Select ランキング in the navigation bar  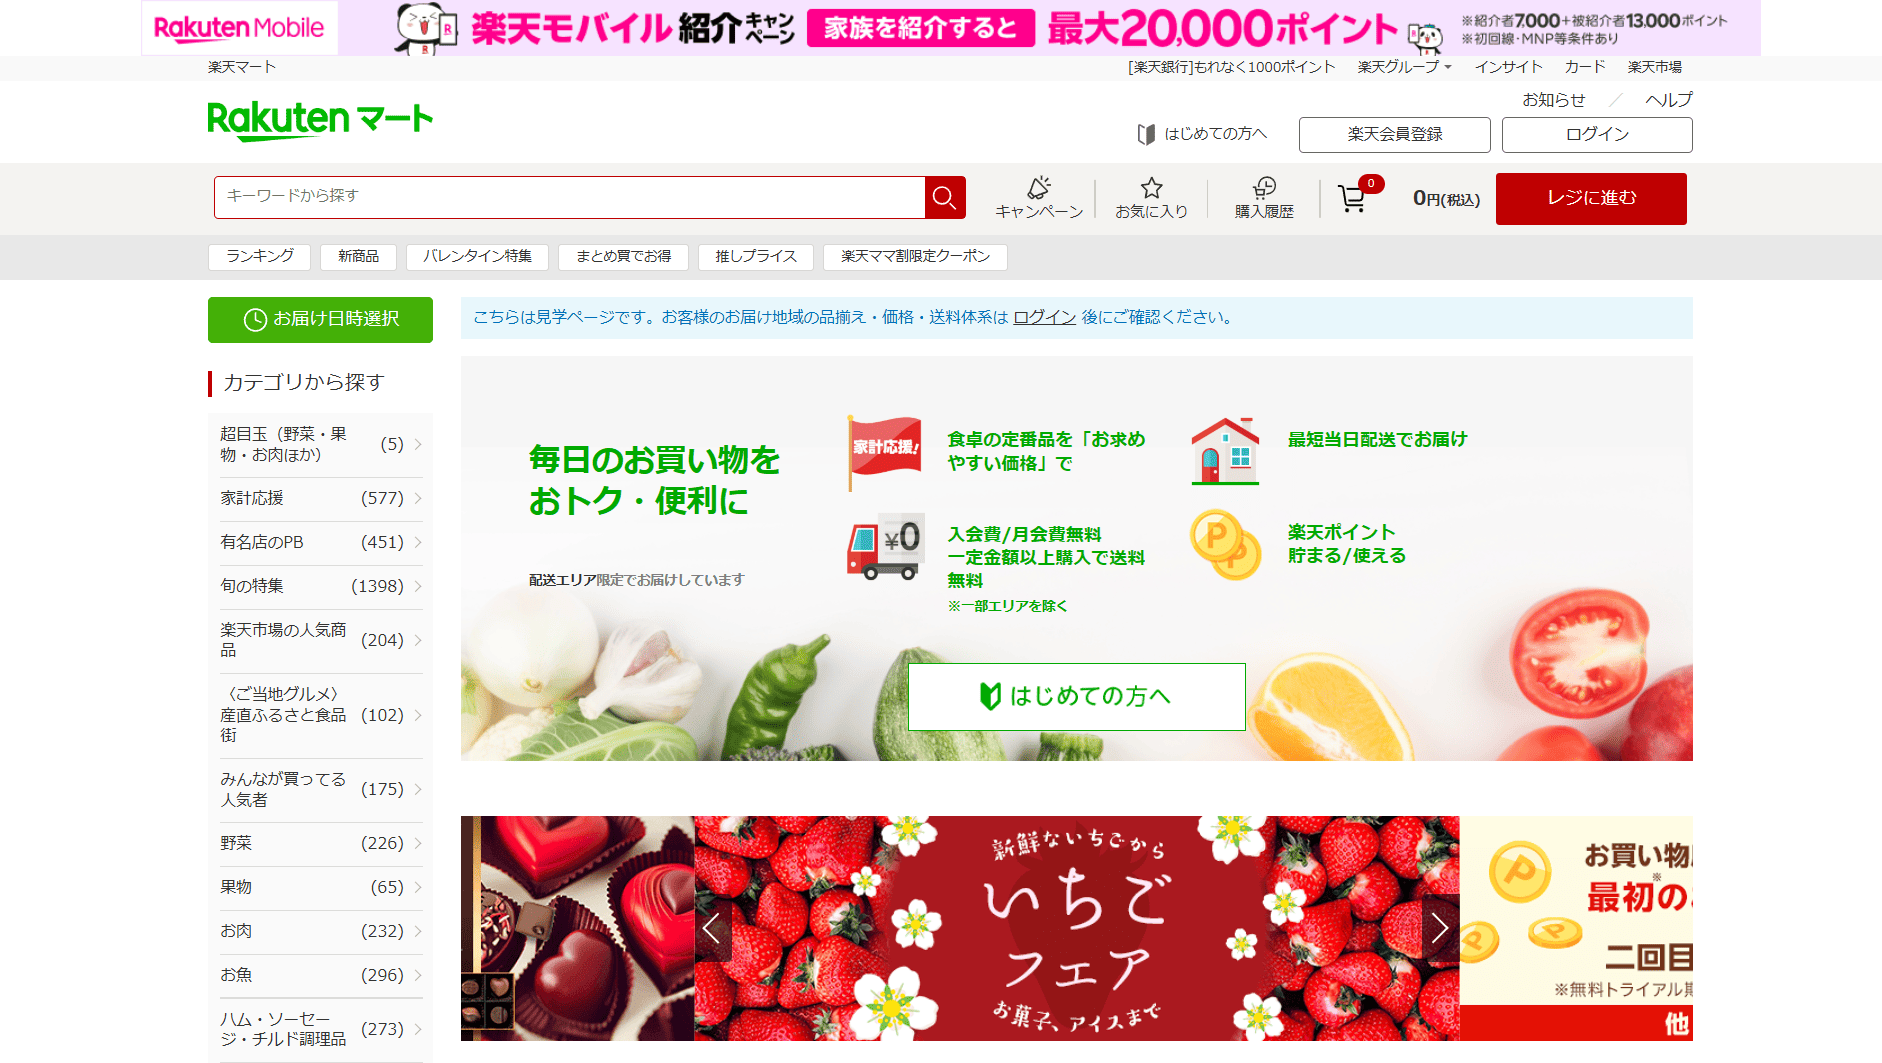259,257
